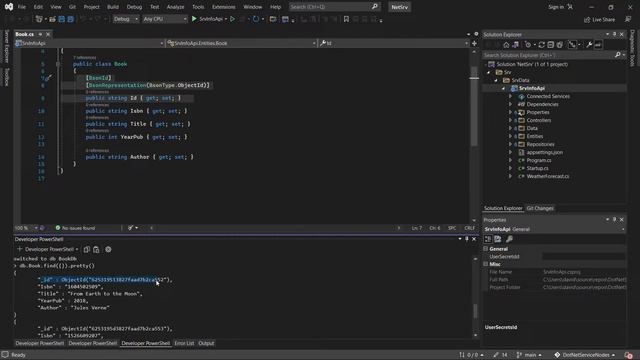Screen dimensions: 640x360
Task: Toggle auto-hide pin on Properties panel
Action: [614, 220]
